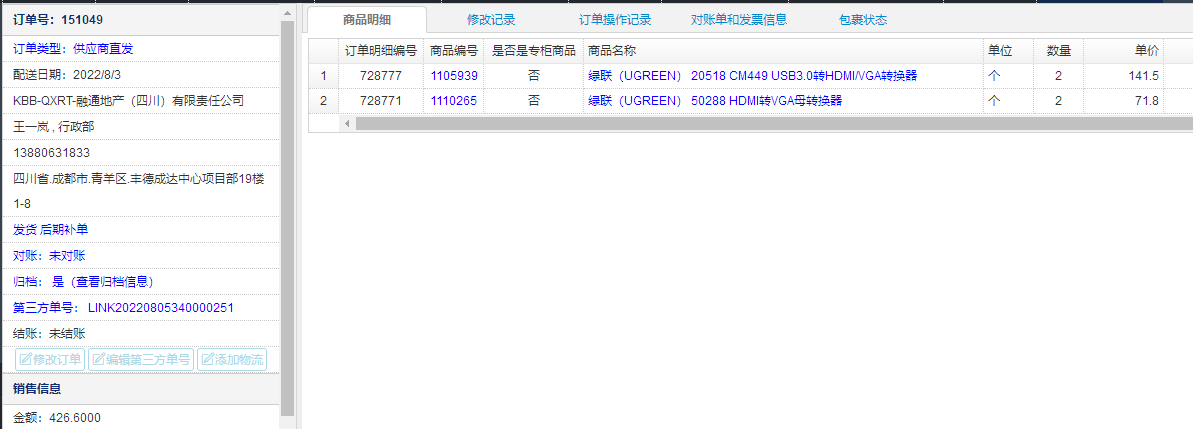Click the 单价 column header
1193x429 pixels.
[1124, 51]
